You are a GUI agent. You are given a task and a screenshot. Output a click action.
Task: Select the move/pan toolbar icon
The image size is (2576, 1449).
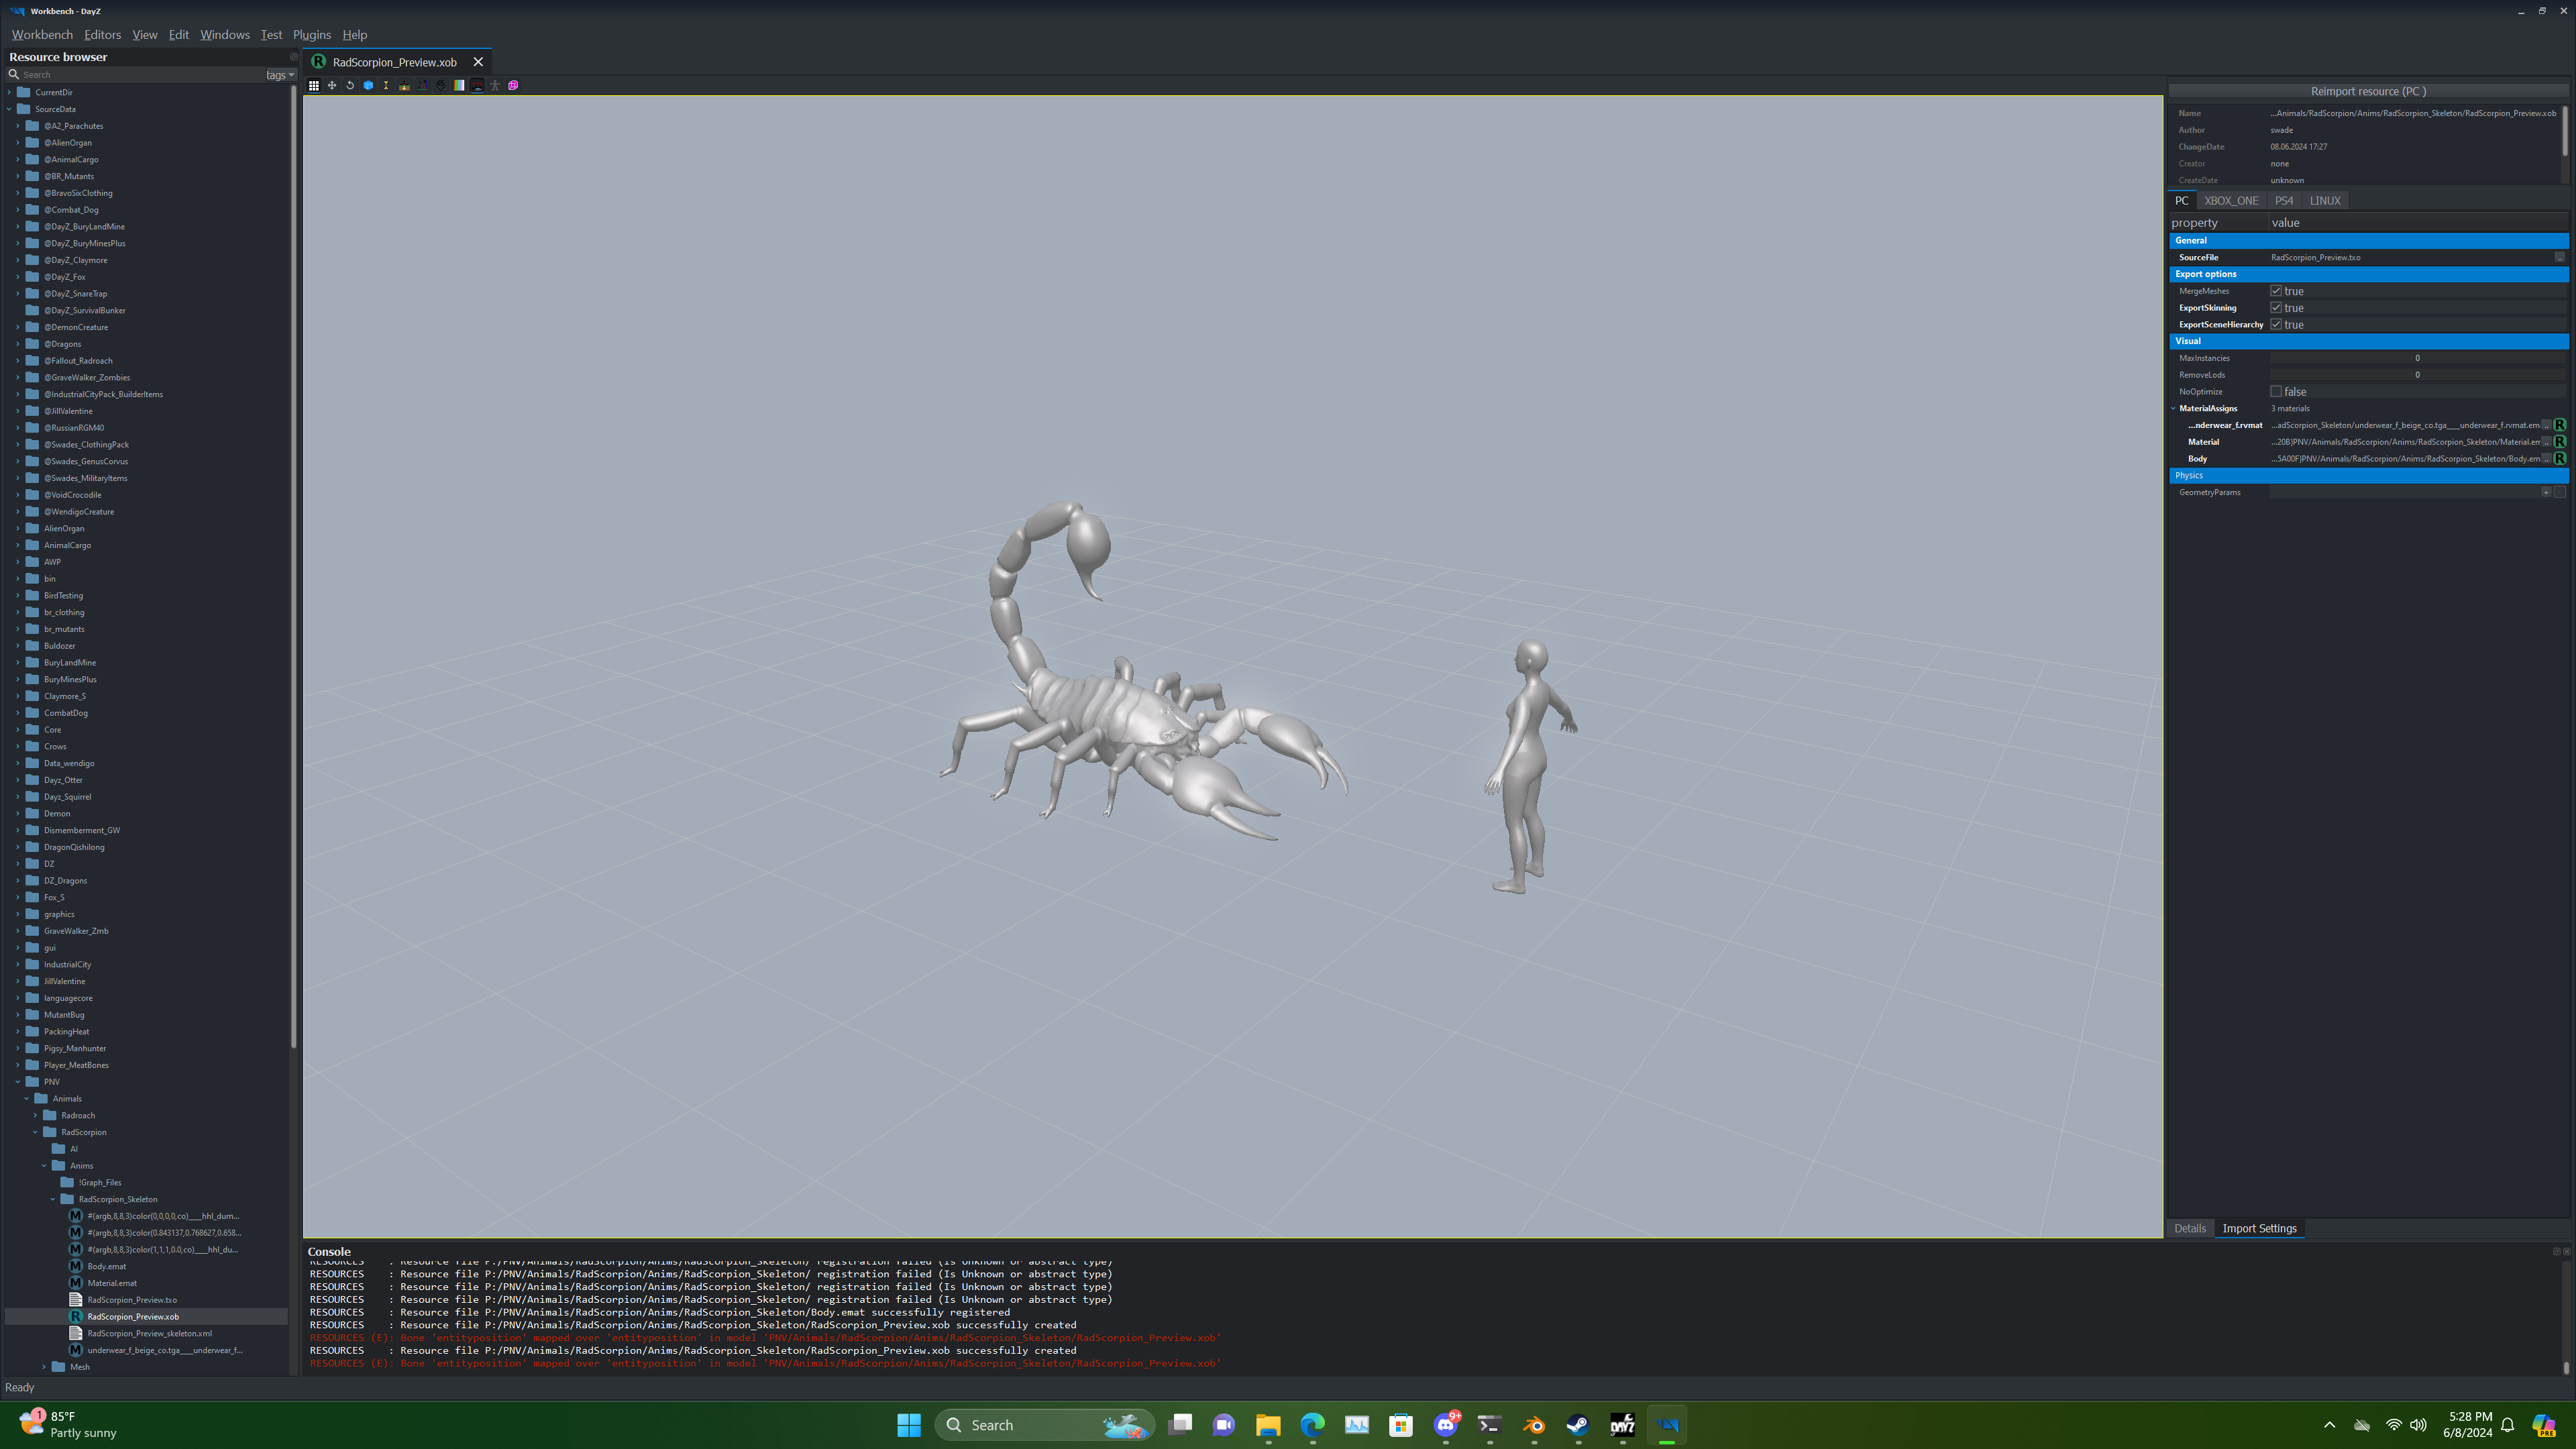tap(332, 85)
